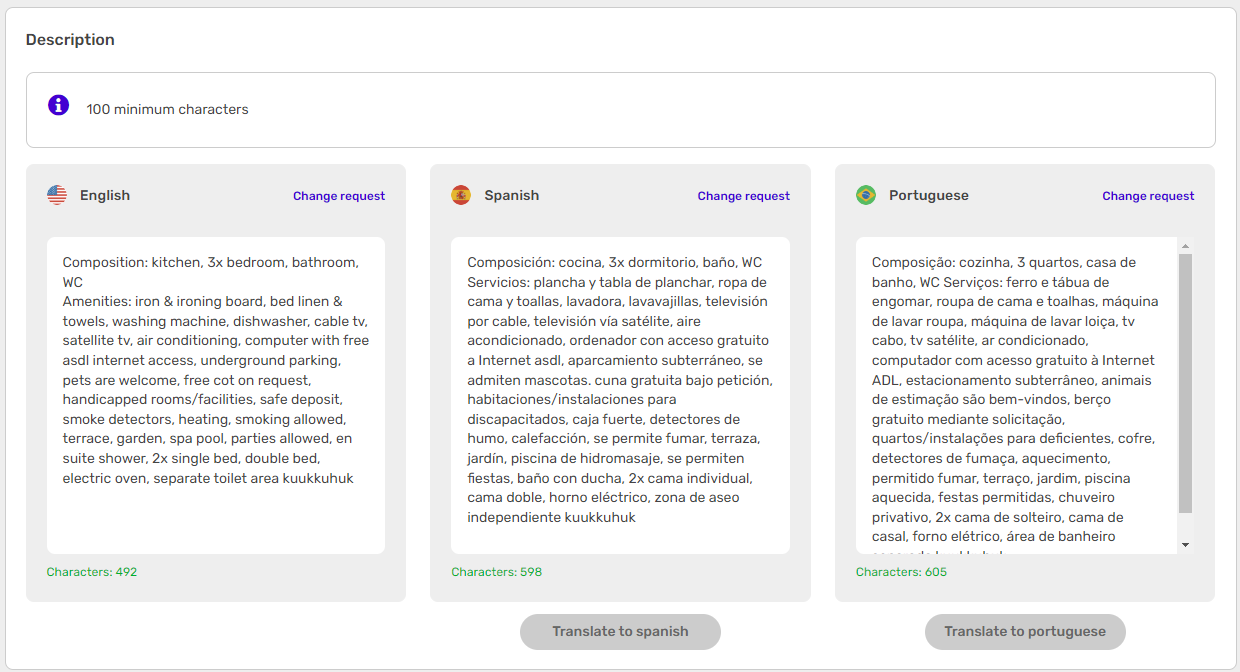
Task: Click the US flag icon
Action: [x=57, y=195]
